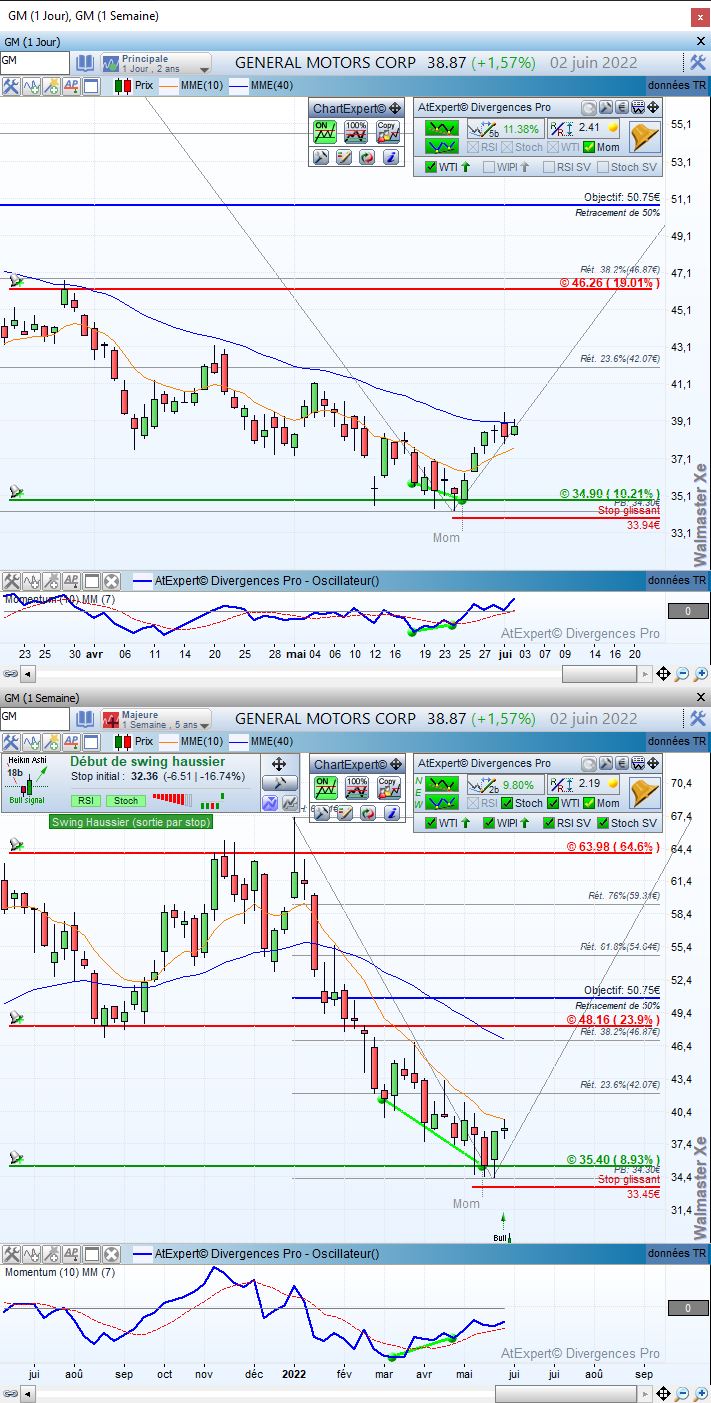Viewport: 711px width, 1403px height.
Task: Move the daily chart horizontal scrollbar thumb
Action: (x=599, y=675)
